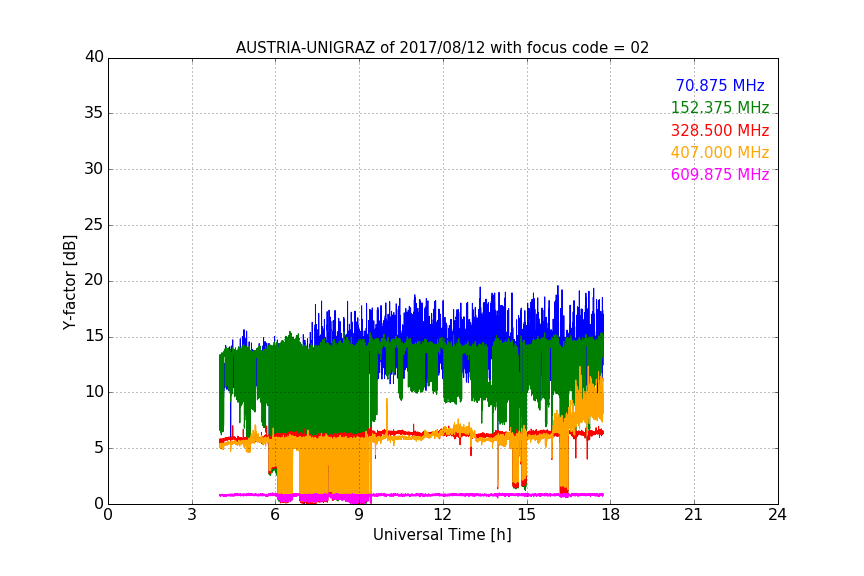Click the y-axis tick label 40
The height and width of the screenshot is (576, 864).
[x=94, y=57]
